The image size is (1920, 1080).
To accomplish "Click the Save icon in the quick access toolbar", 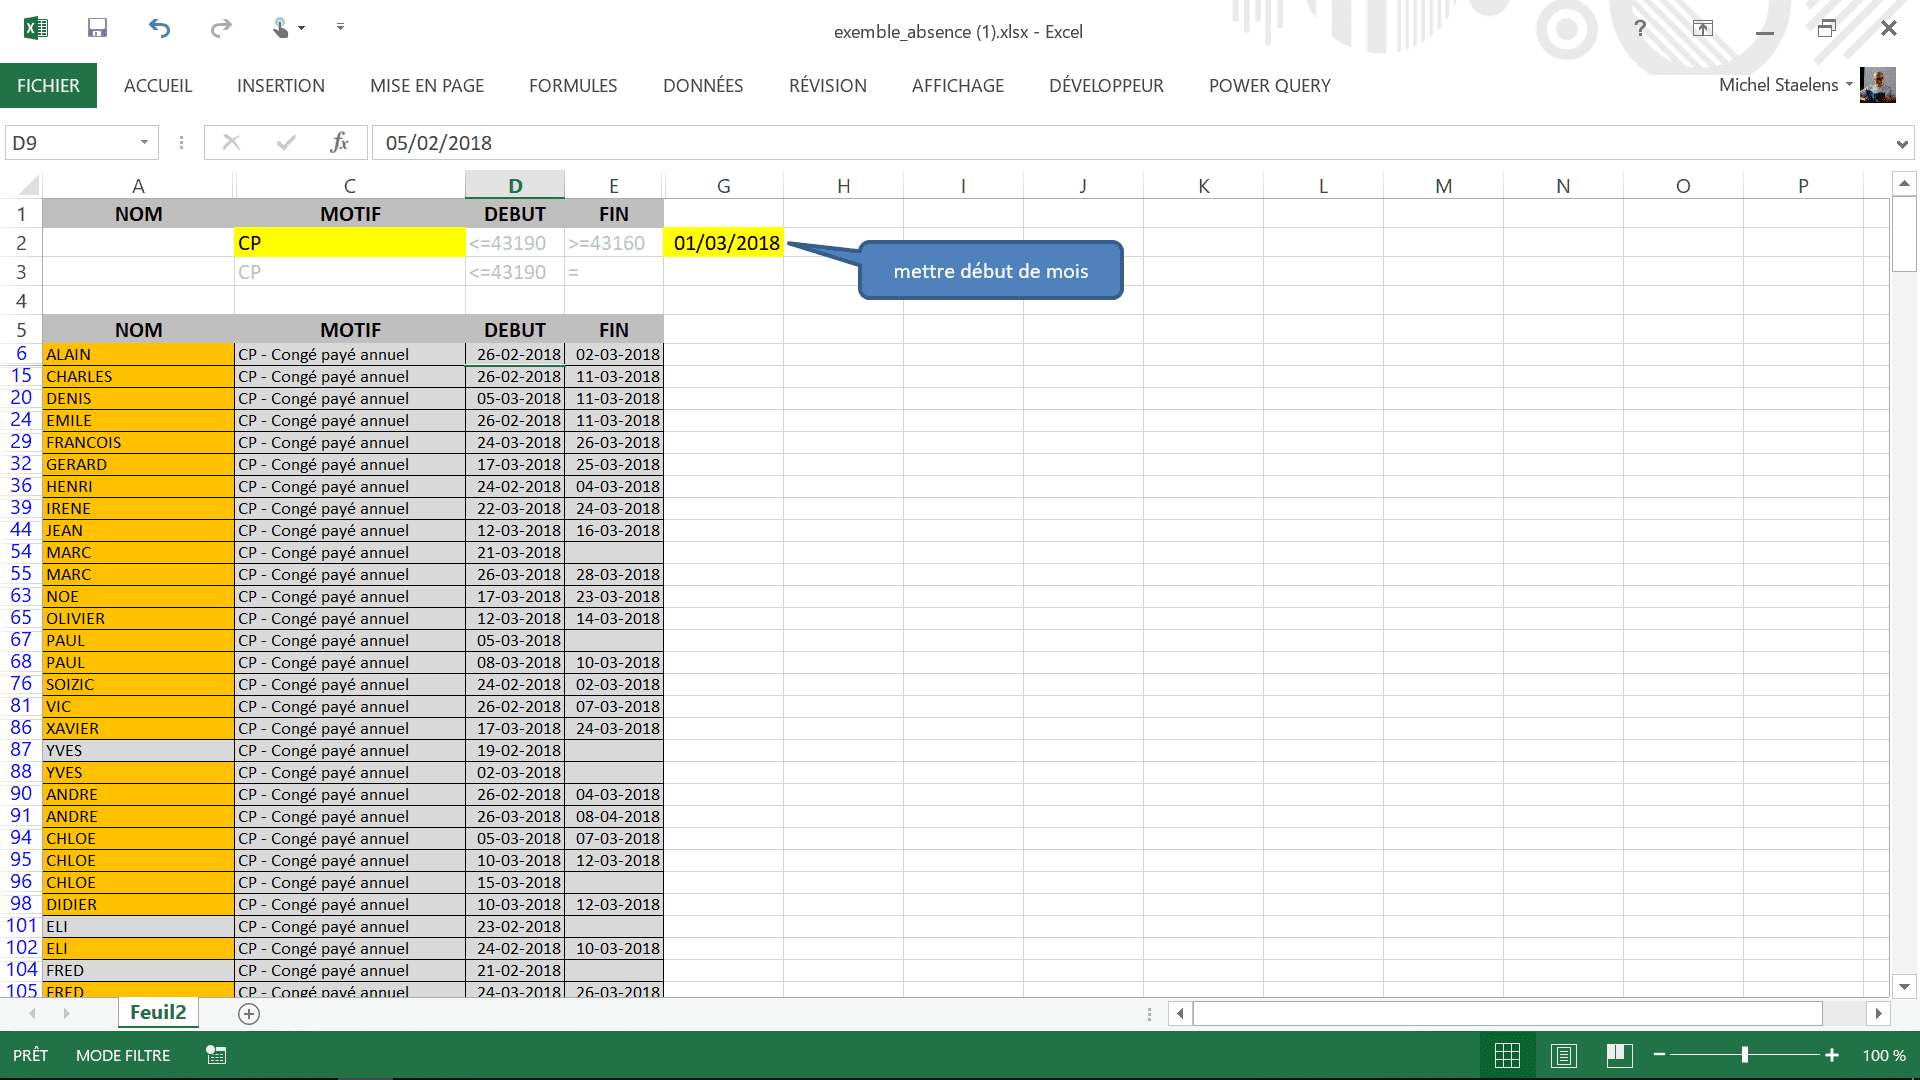I will tap(97, 28).
